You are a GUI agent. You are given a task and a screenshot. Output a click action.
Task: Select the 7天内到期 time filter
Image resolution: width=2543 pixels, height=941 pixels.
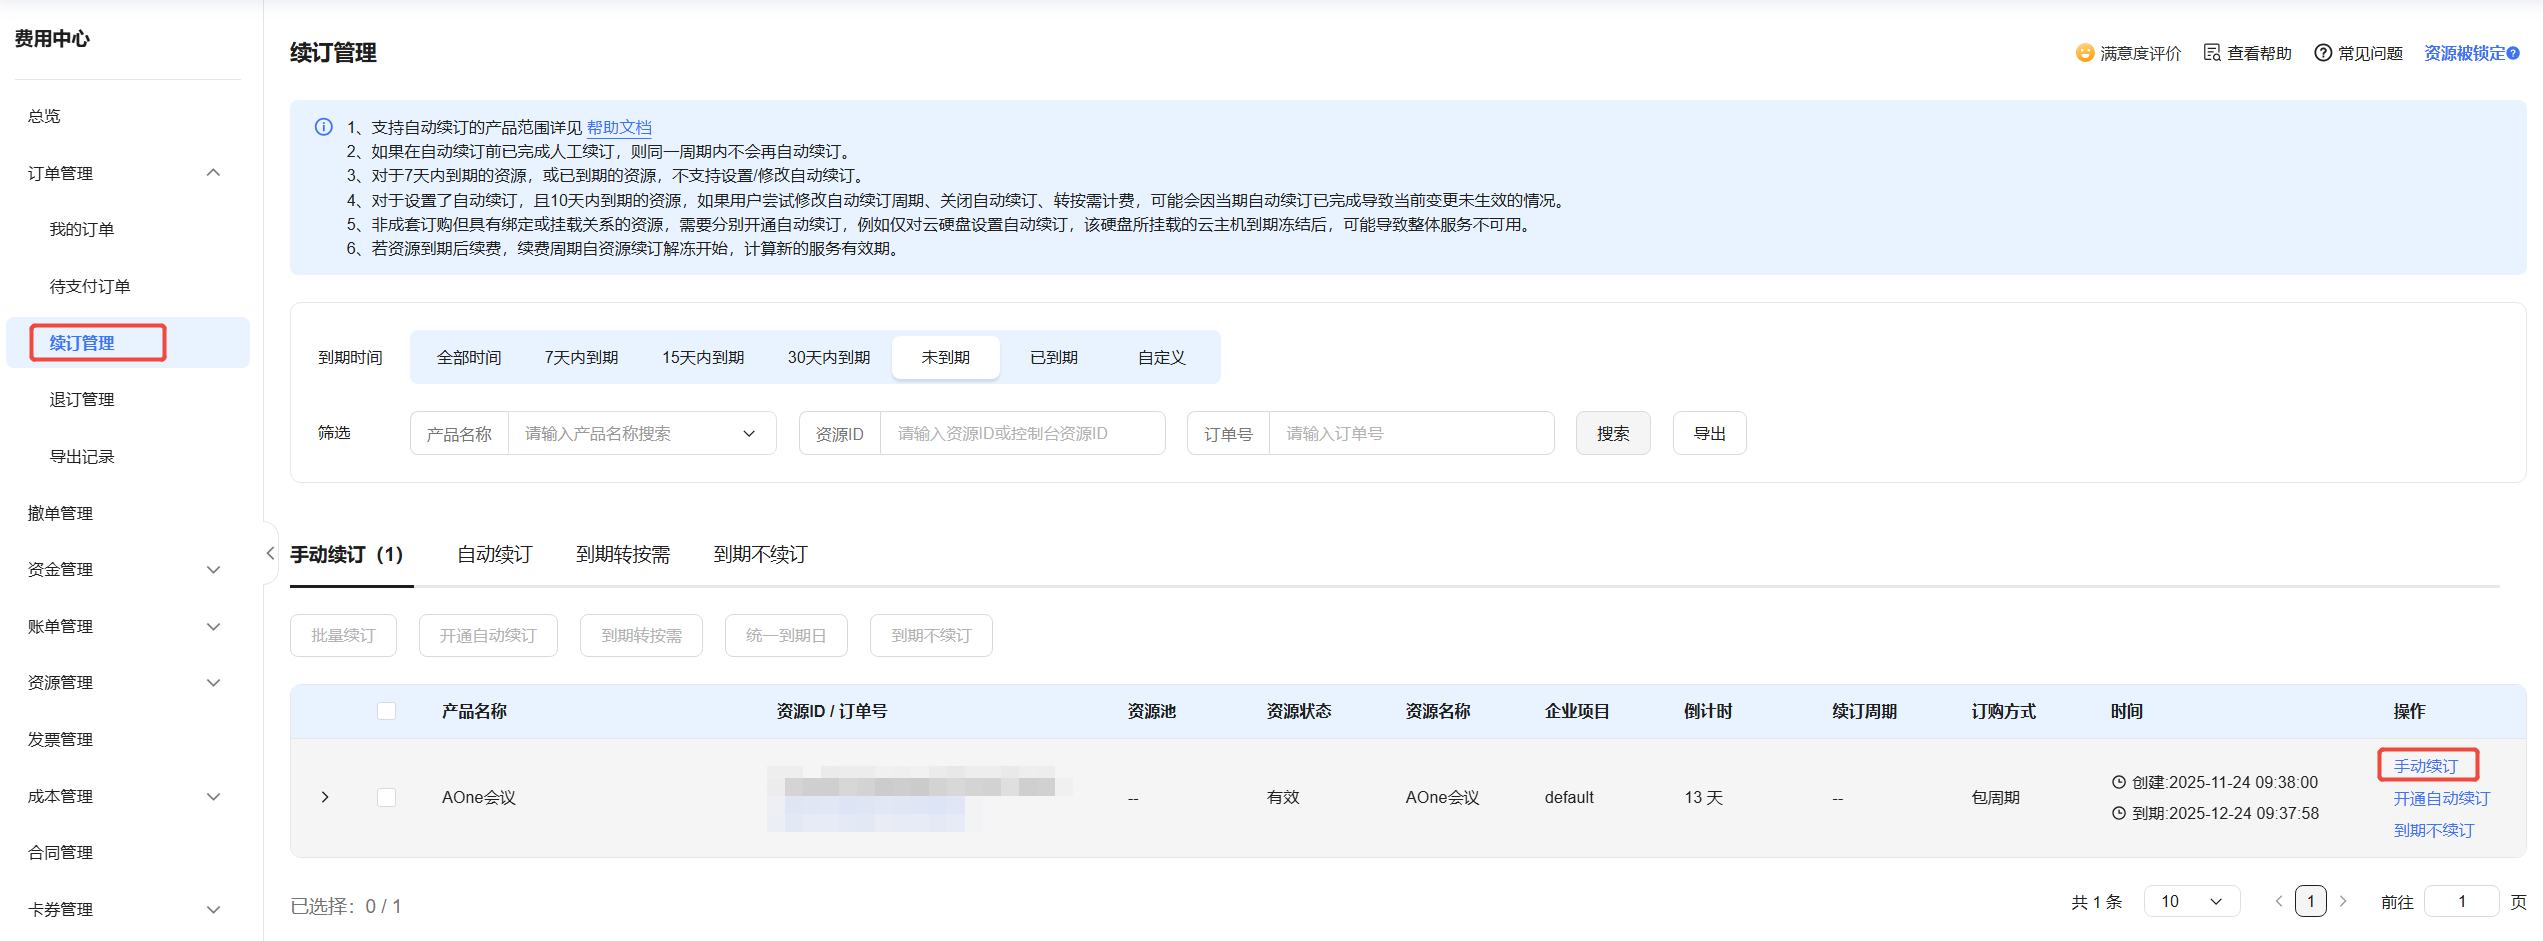581,357
